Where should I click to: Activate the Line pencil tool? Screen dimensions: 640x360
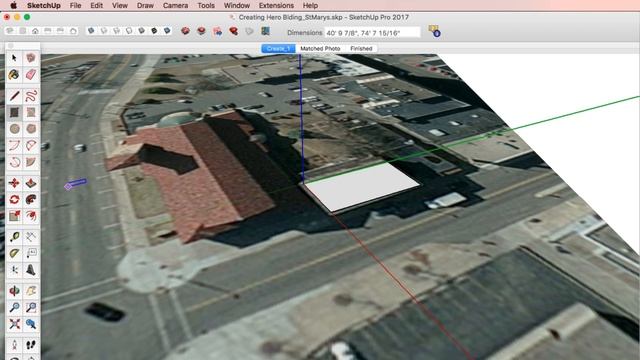tap(14, 96)
